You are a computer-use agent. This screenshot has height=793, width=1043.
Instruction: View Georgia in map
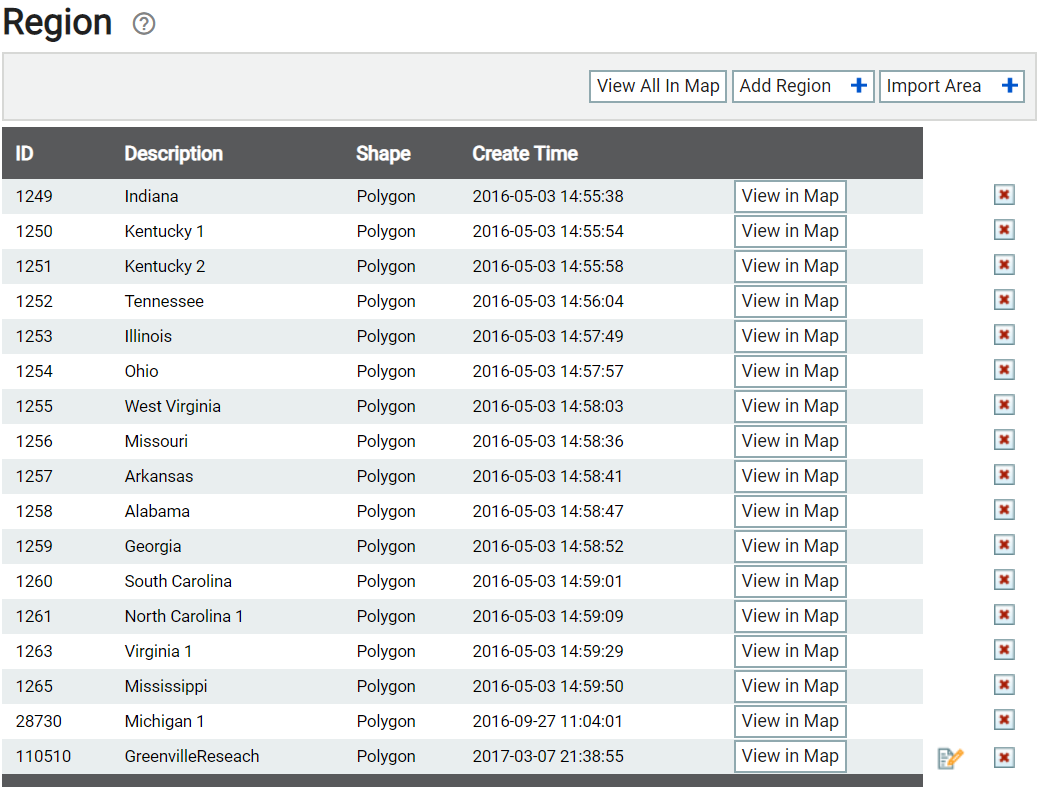[790, 546]
